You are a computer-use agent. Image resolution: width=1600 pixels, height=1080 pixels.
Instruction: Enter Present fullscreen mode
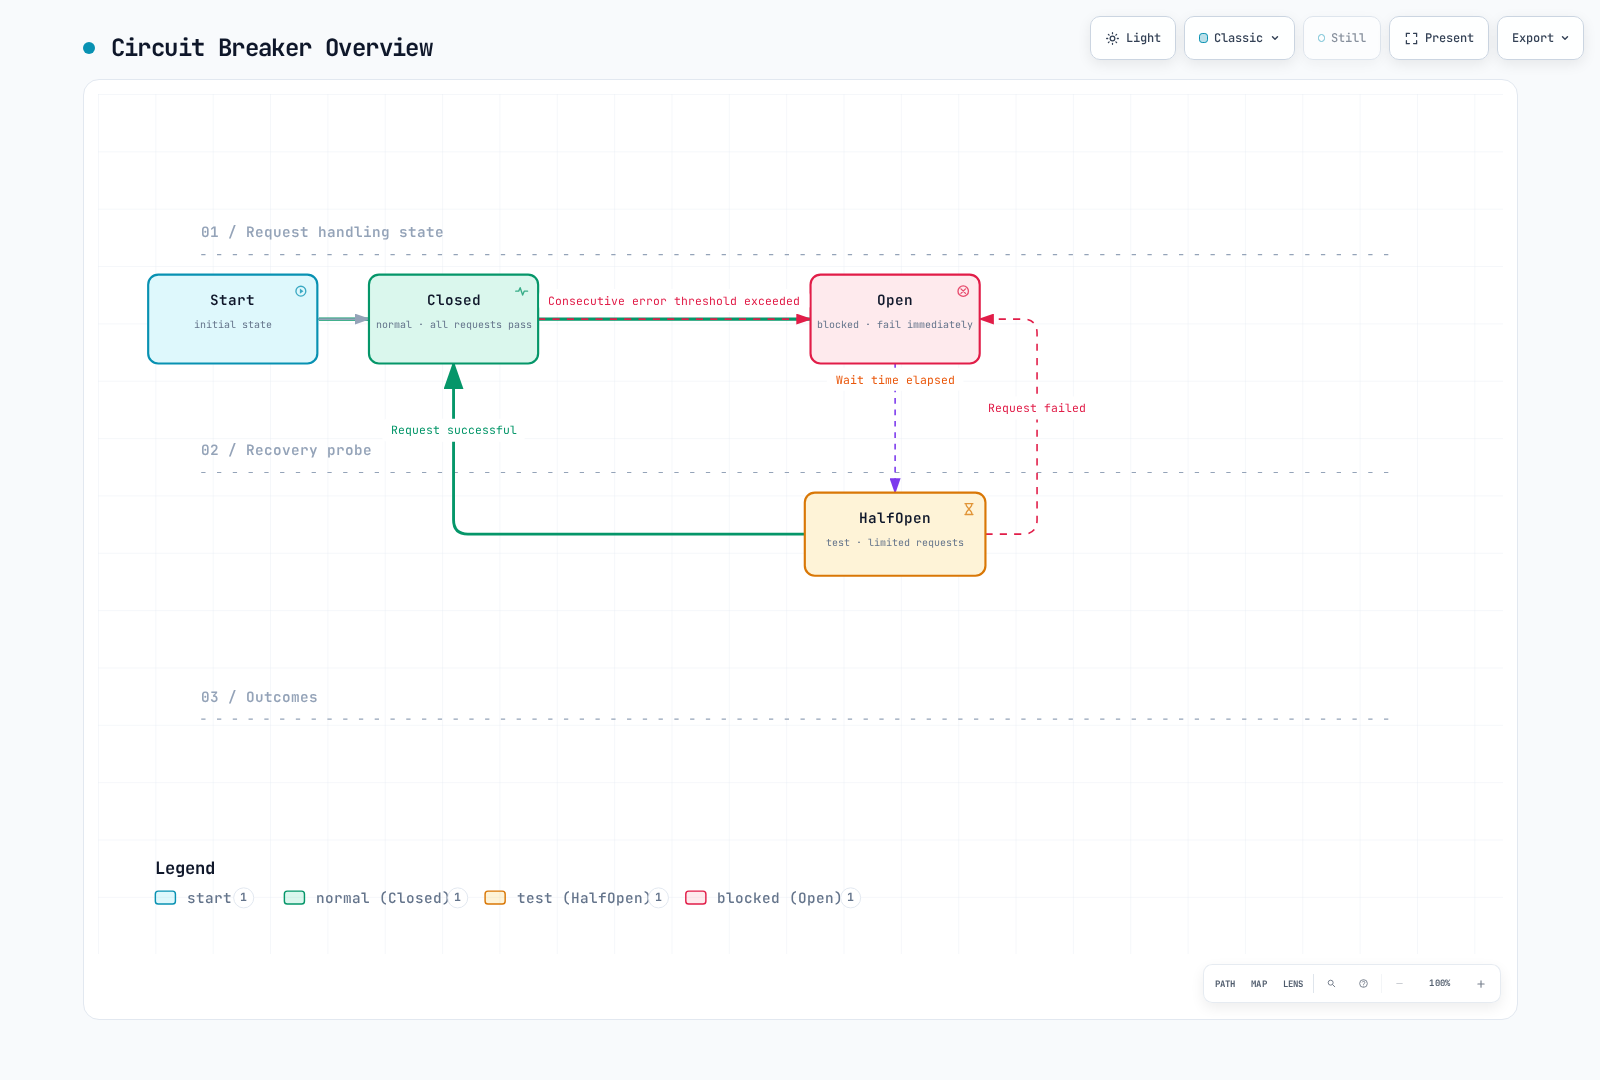pyautogui.click(x=1439, y=38)
